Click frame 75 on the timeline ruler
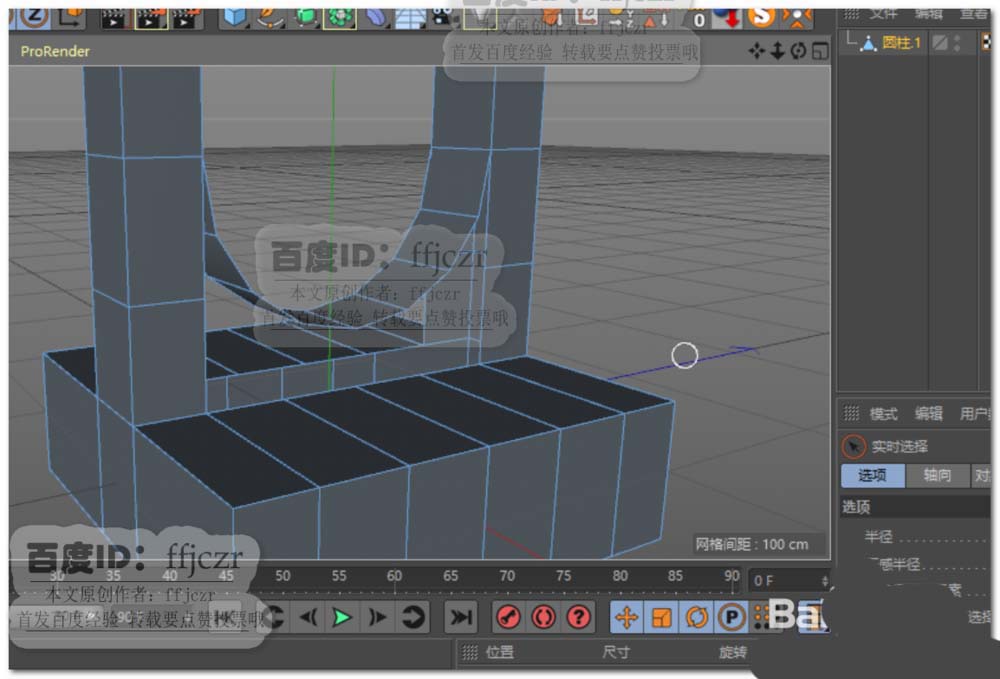Screen dimensions: 1000x679 click(x=563, y=576)
